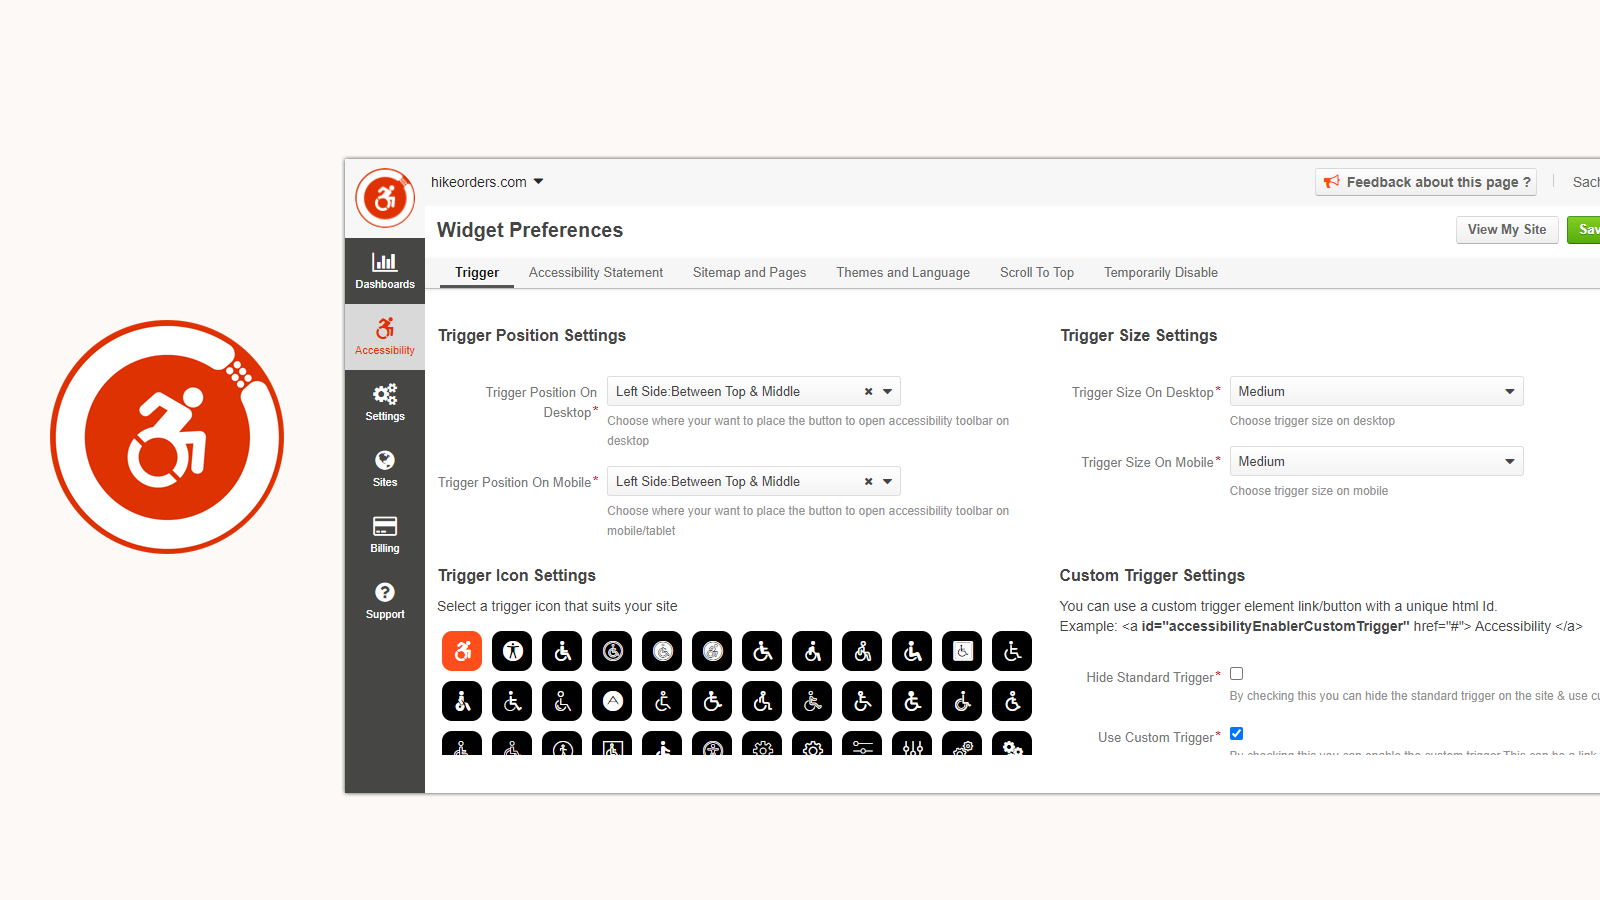Open the Themes and Language tab
This screenshot has height=900, width=1600.
(x=903, y=273)
